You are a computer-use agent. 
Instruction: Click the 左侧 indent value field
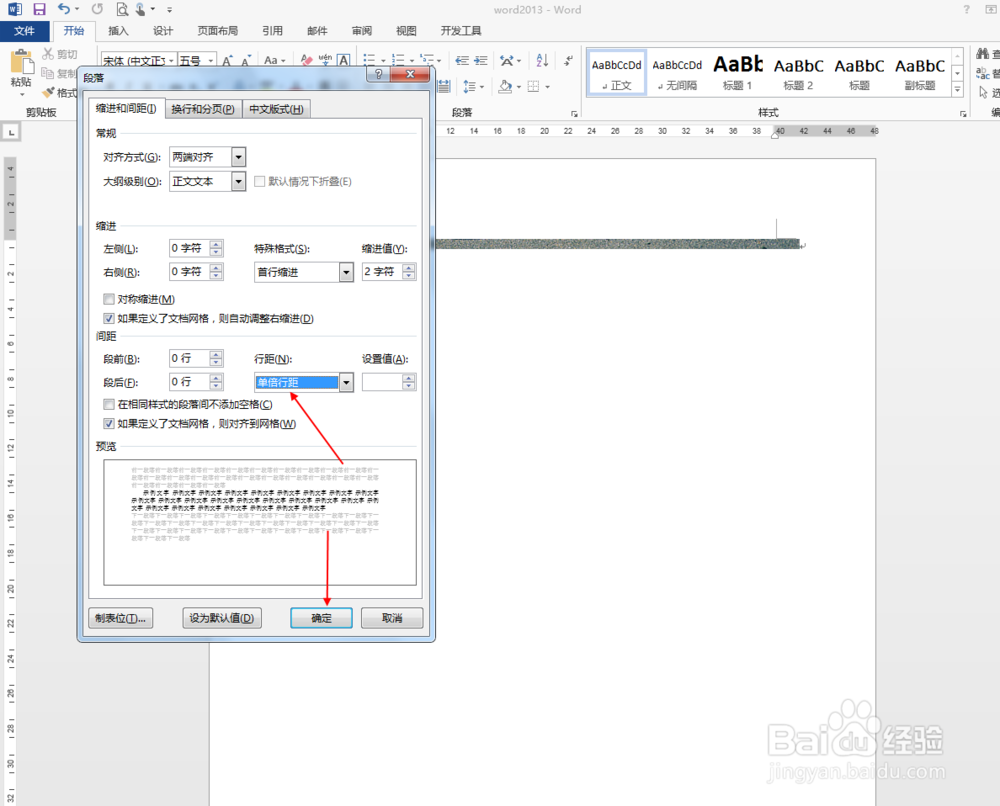(x=189, y=248)
